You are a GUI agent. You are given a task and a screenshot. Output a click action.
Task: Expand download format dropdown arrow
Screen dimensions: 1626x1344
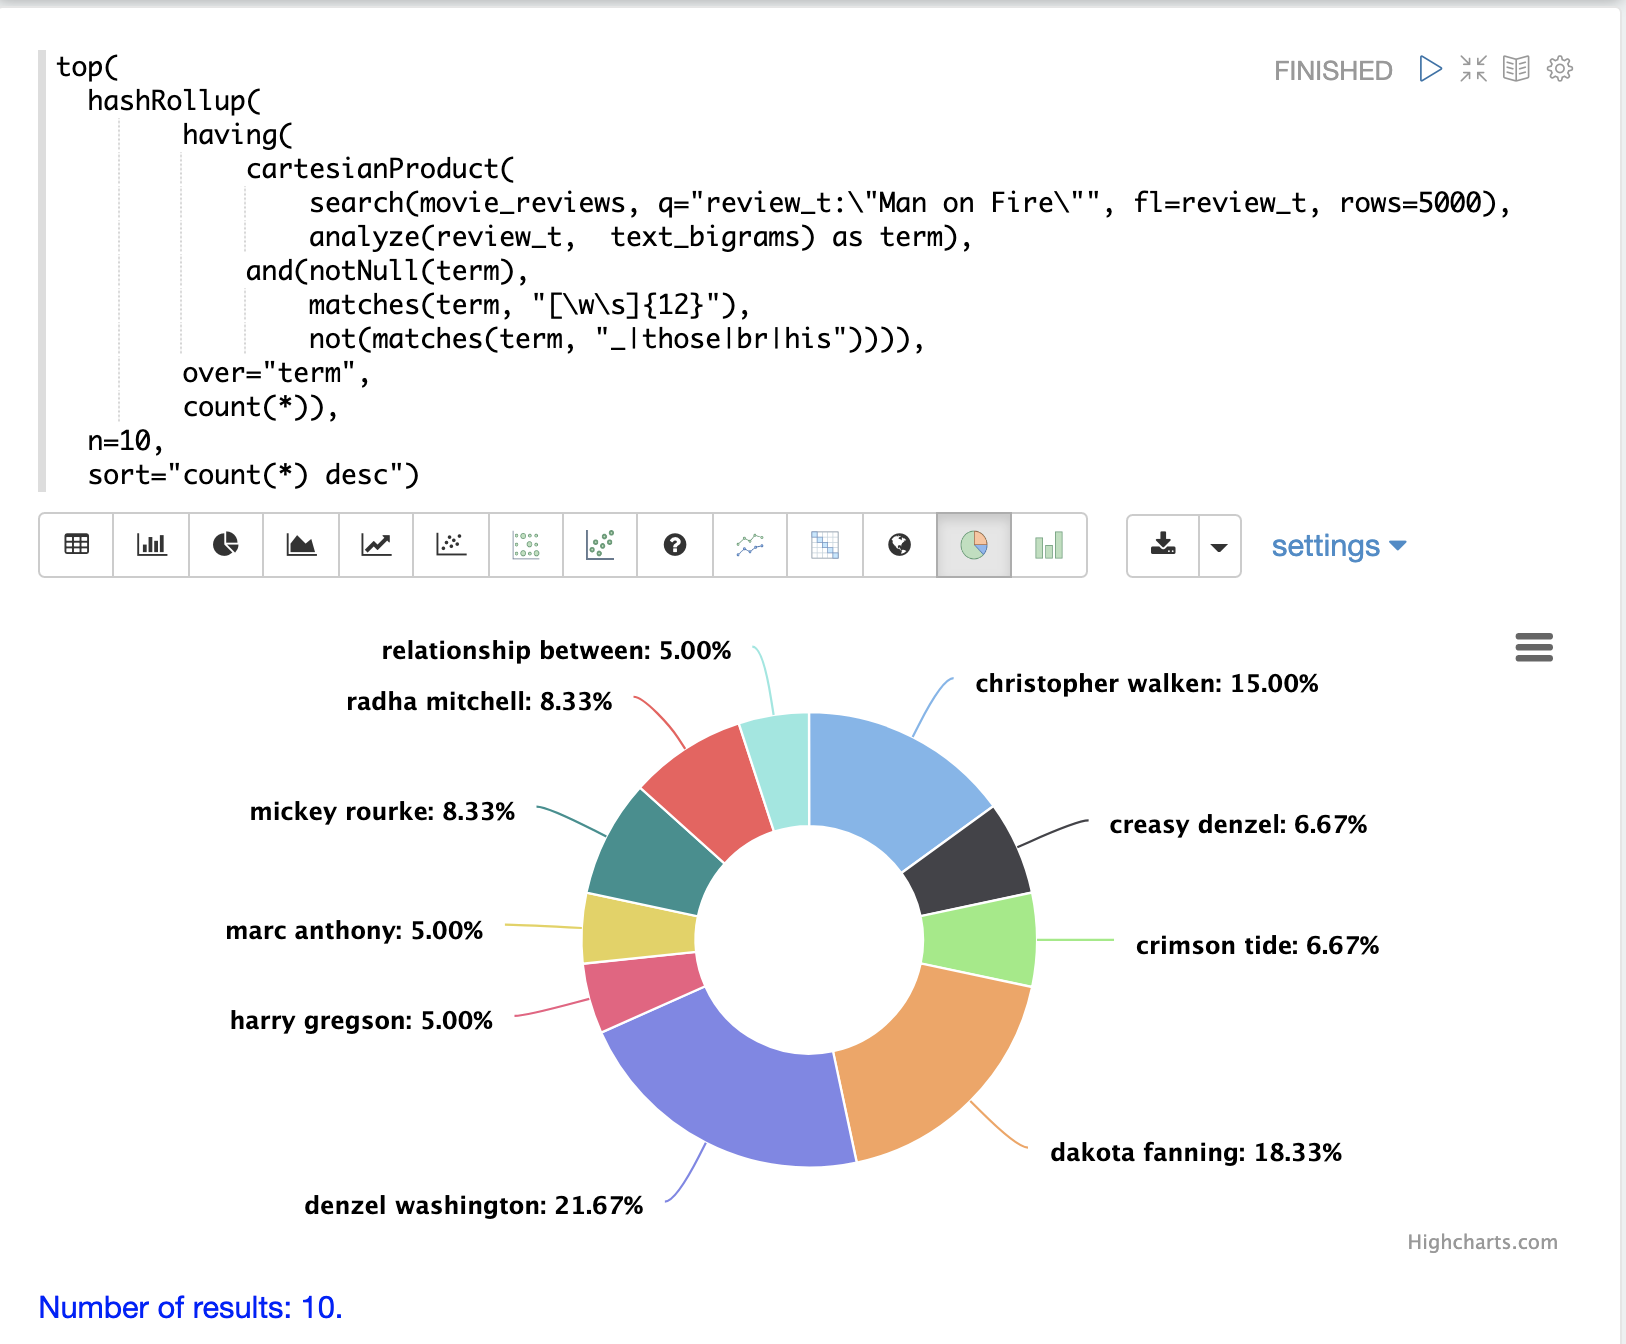click(1219, 546)
